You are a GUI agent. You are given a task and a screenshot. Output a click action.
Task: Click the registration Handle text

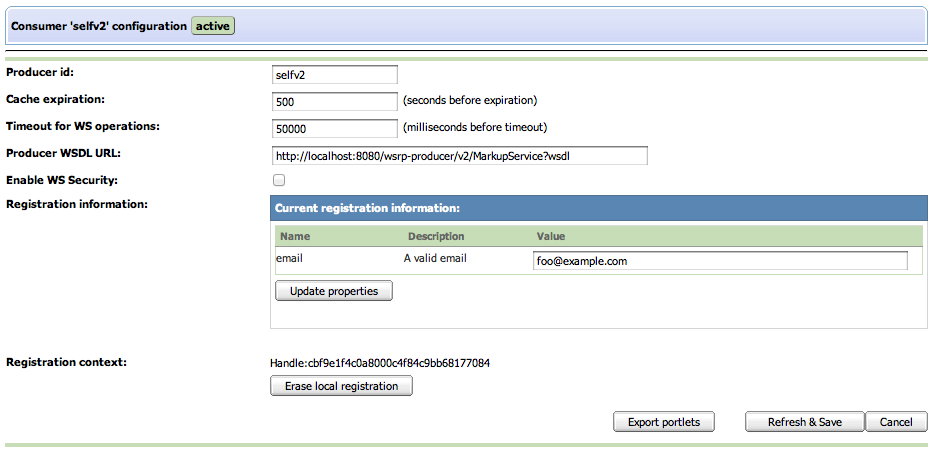(380, 362)
